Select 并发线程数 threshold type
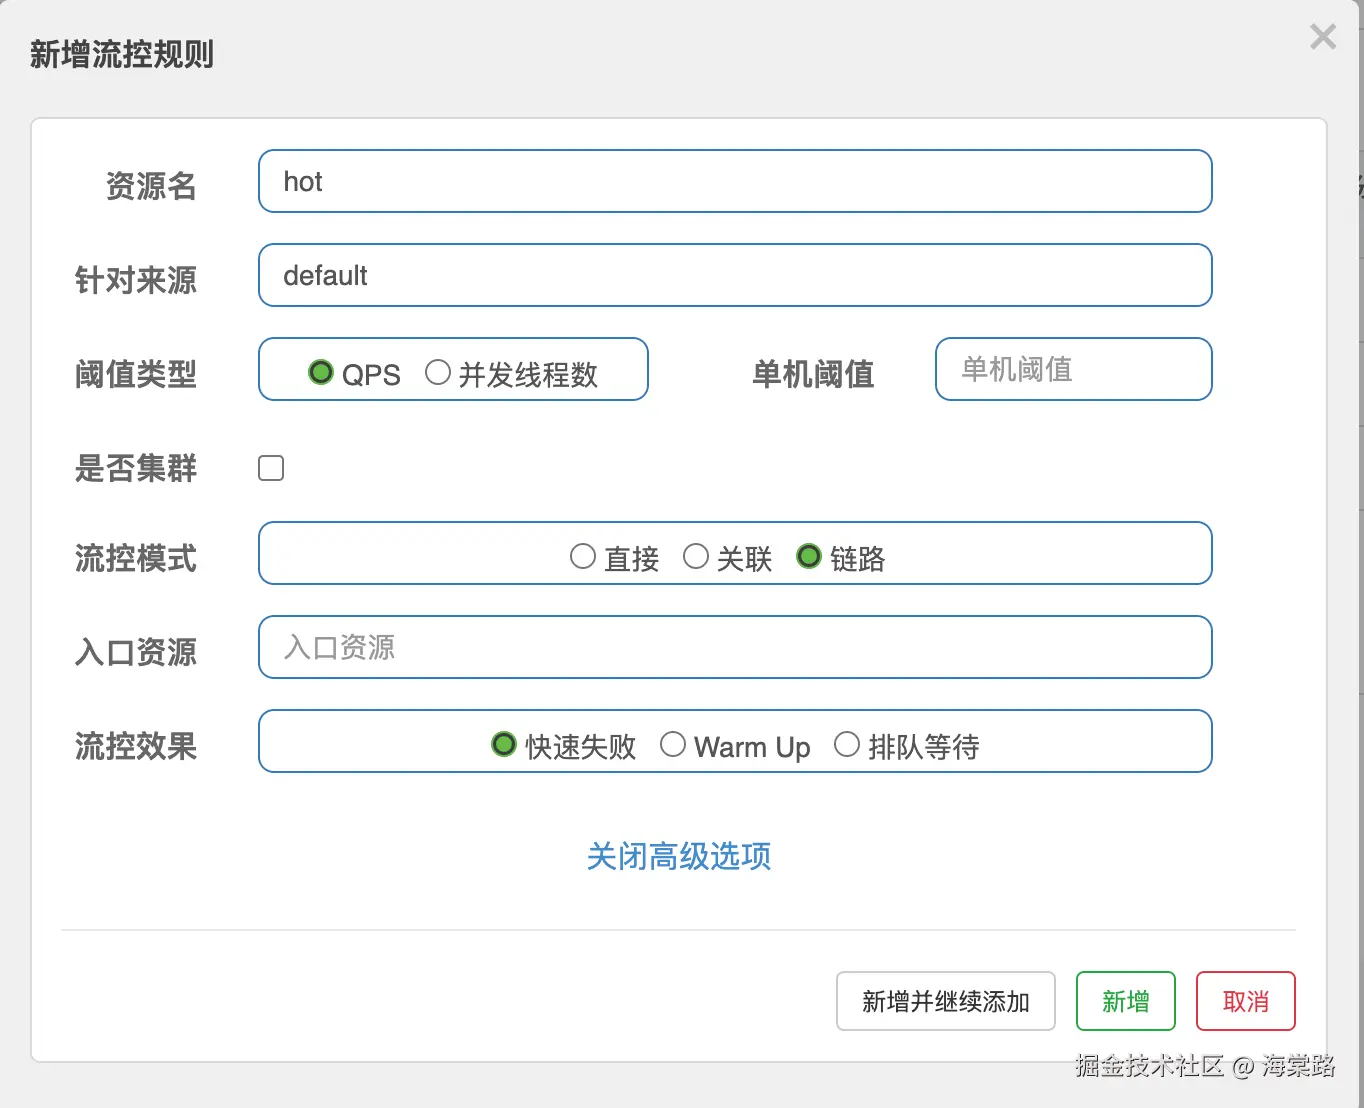This screenshot has width=1364, height=1108. click(x=438, y=373)
